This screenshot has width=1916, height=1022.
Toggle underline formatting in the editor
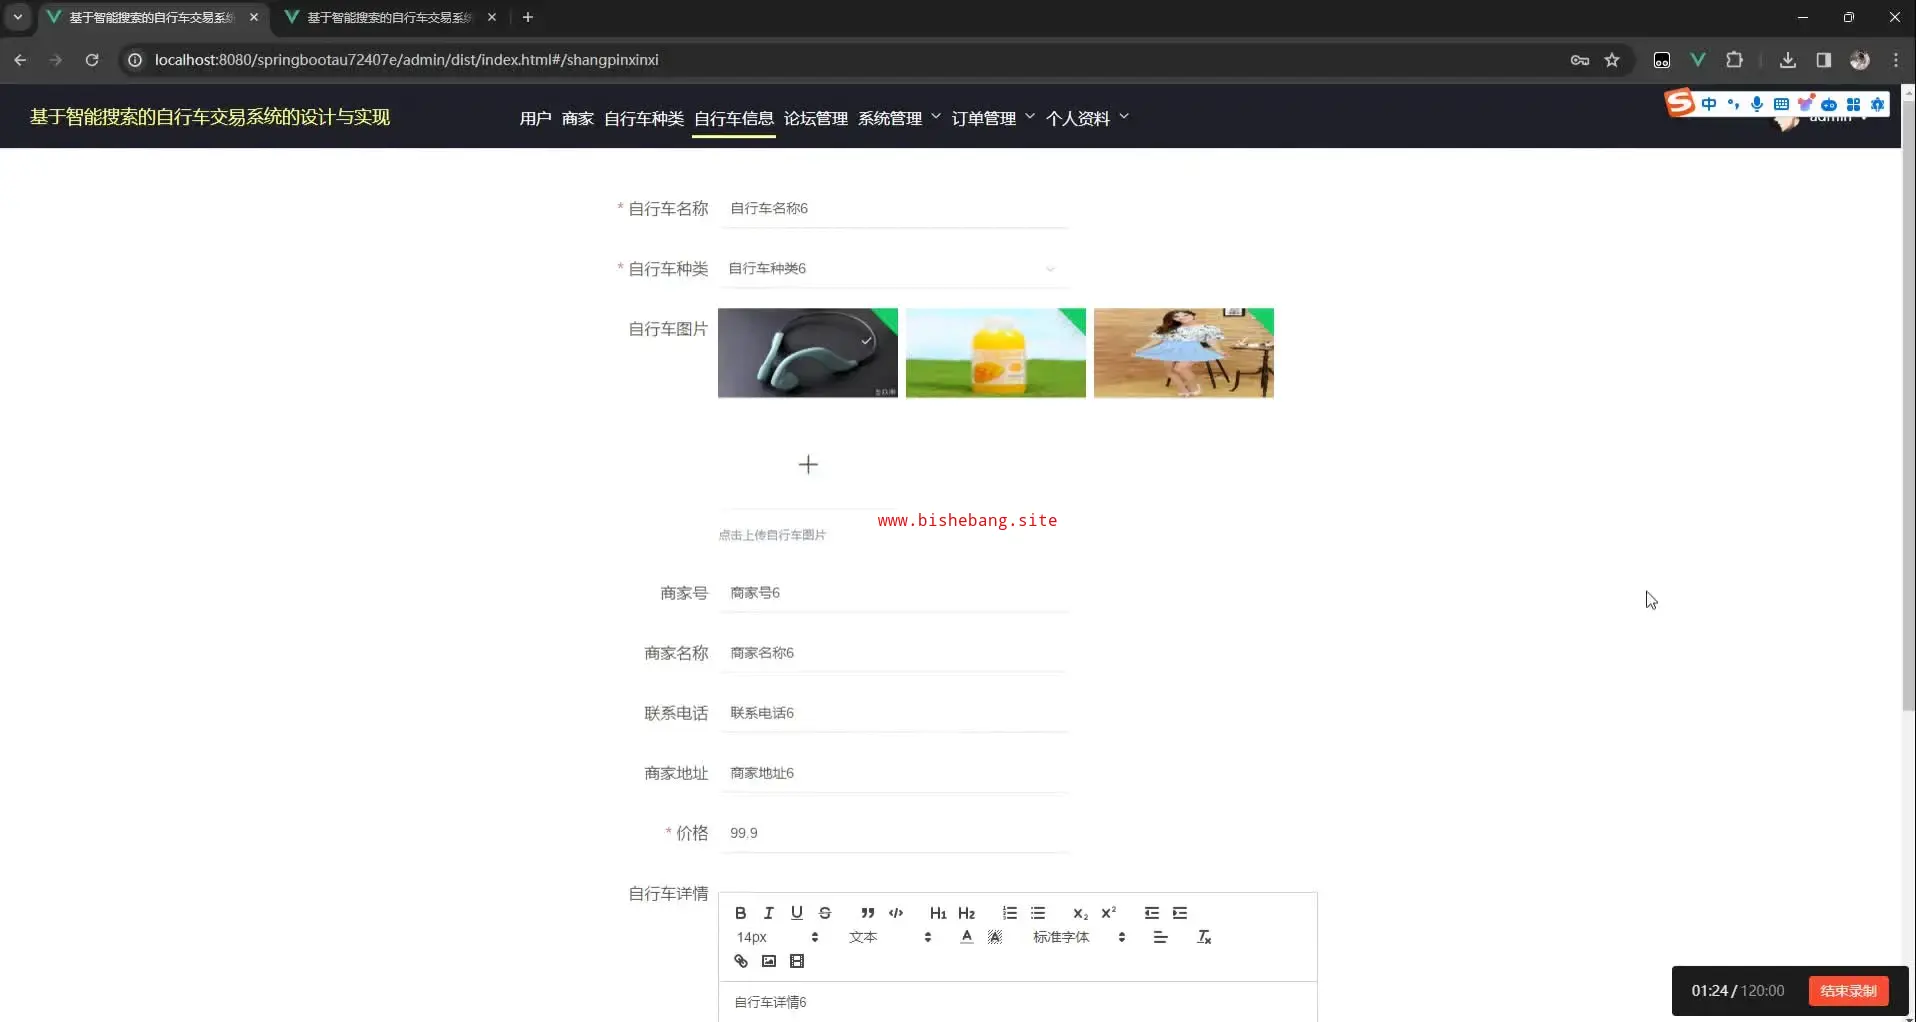point(796,913)
